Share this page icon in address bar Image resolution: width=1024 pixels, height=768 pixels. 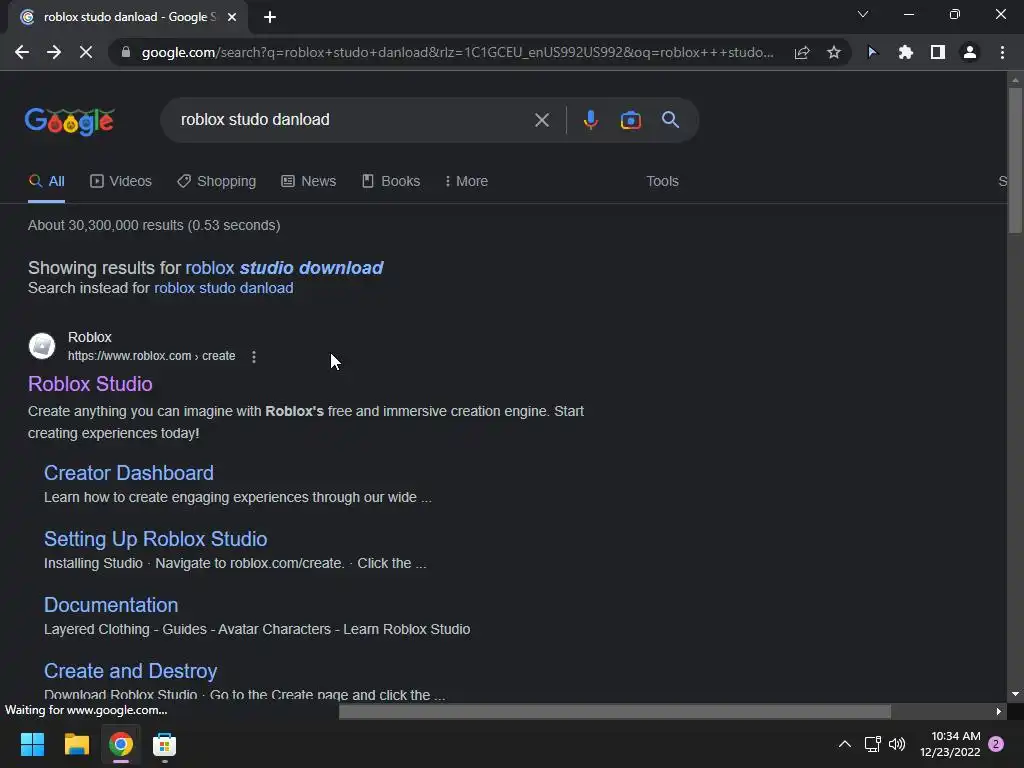(802, 52)
